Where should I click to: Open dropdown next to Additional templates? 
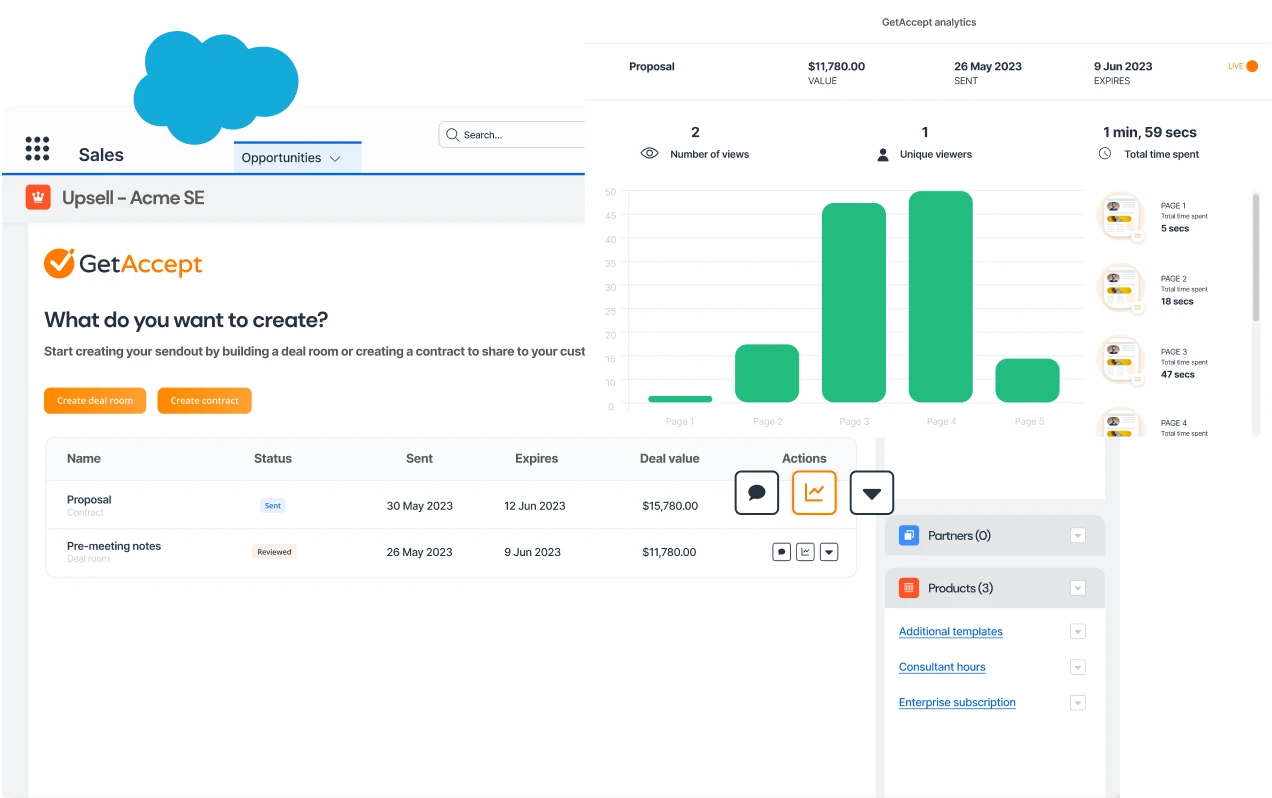1078,631
